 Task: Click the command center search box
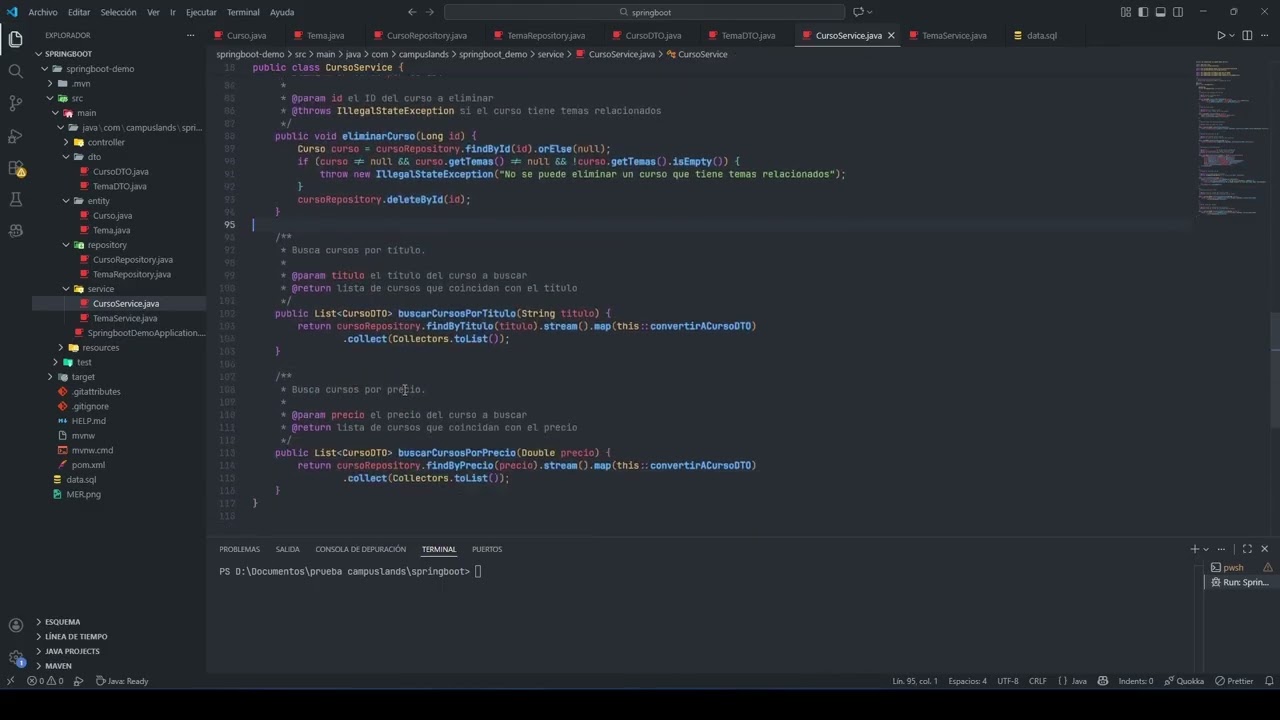click(645, 12)
